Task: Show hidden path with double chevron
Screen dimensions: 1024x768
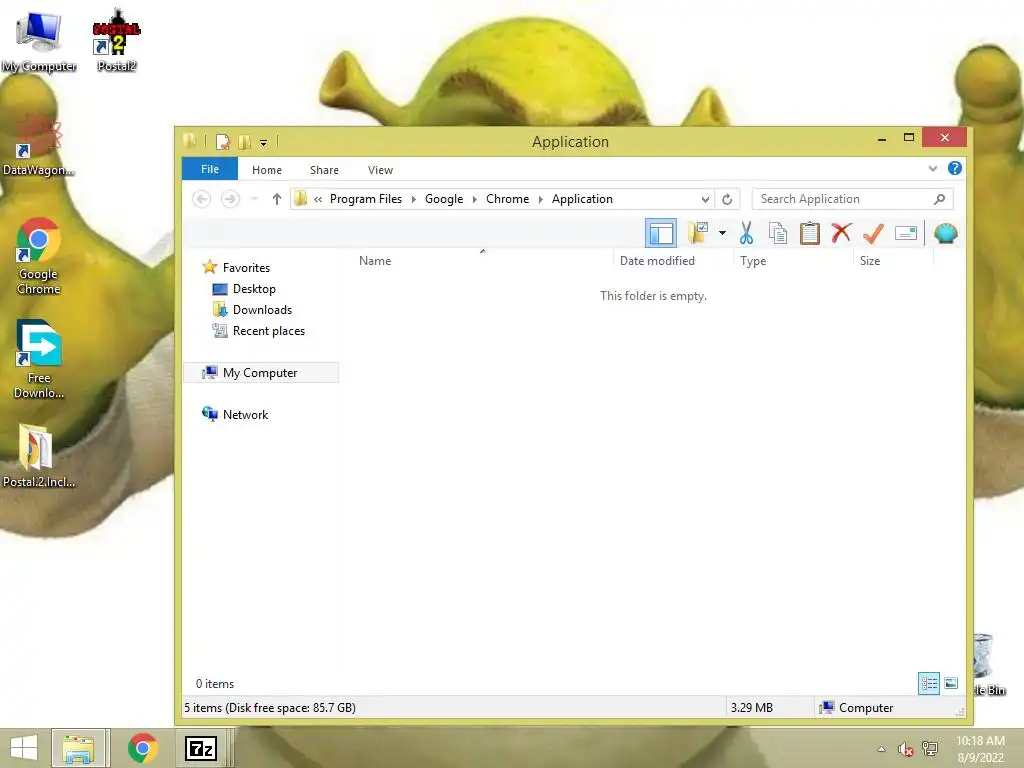Action: 318,199
